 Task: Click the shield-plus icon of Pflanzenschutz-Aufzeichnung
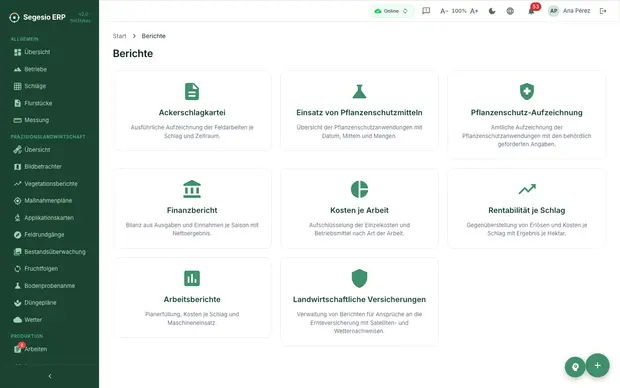(527, 91)
